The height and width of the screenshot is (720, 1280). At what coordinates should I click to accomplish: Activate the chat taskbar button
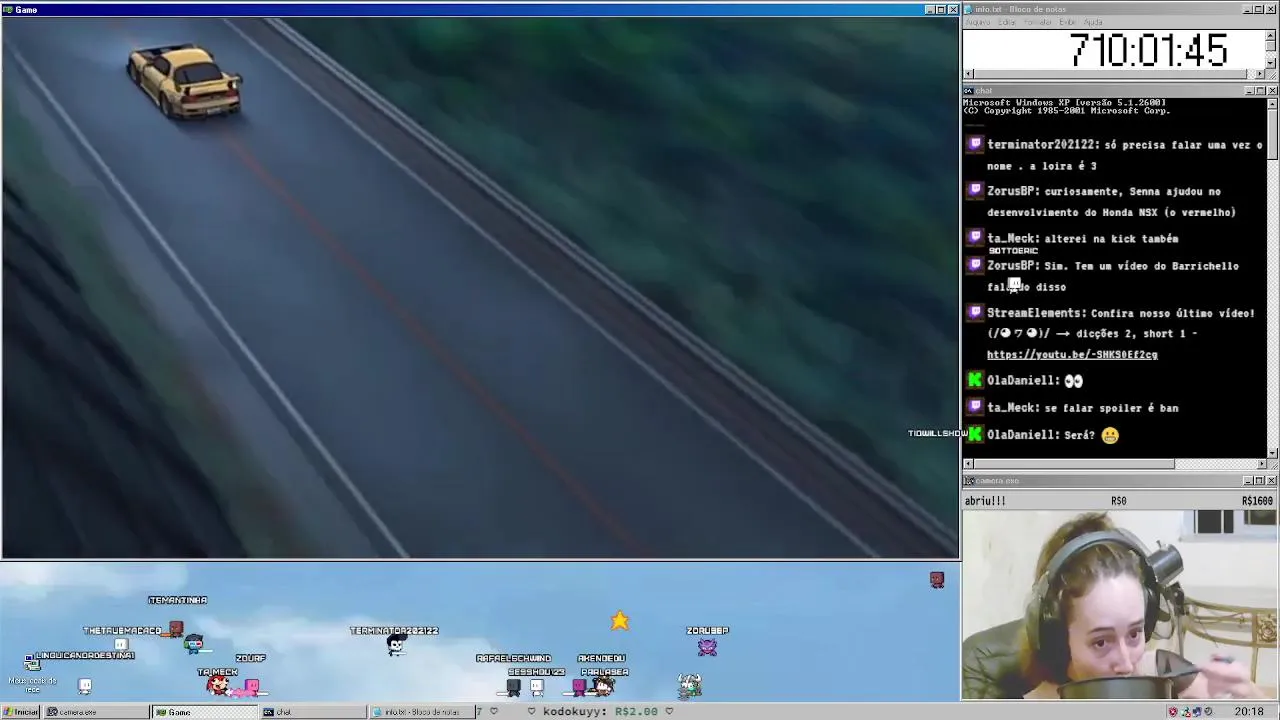coord(313,712)
